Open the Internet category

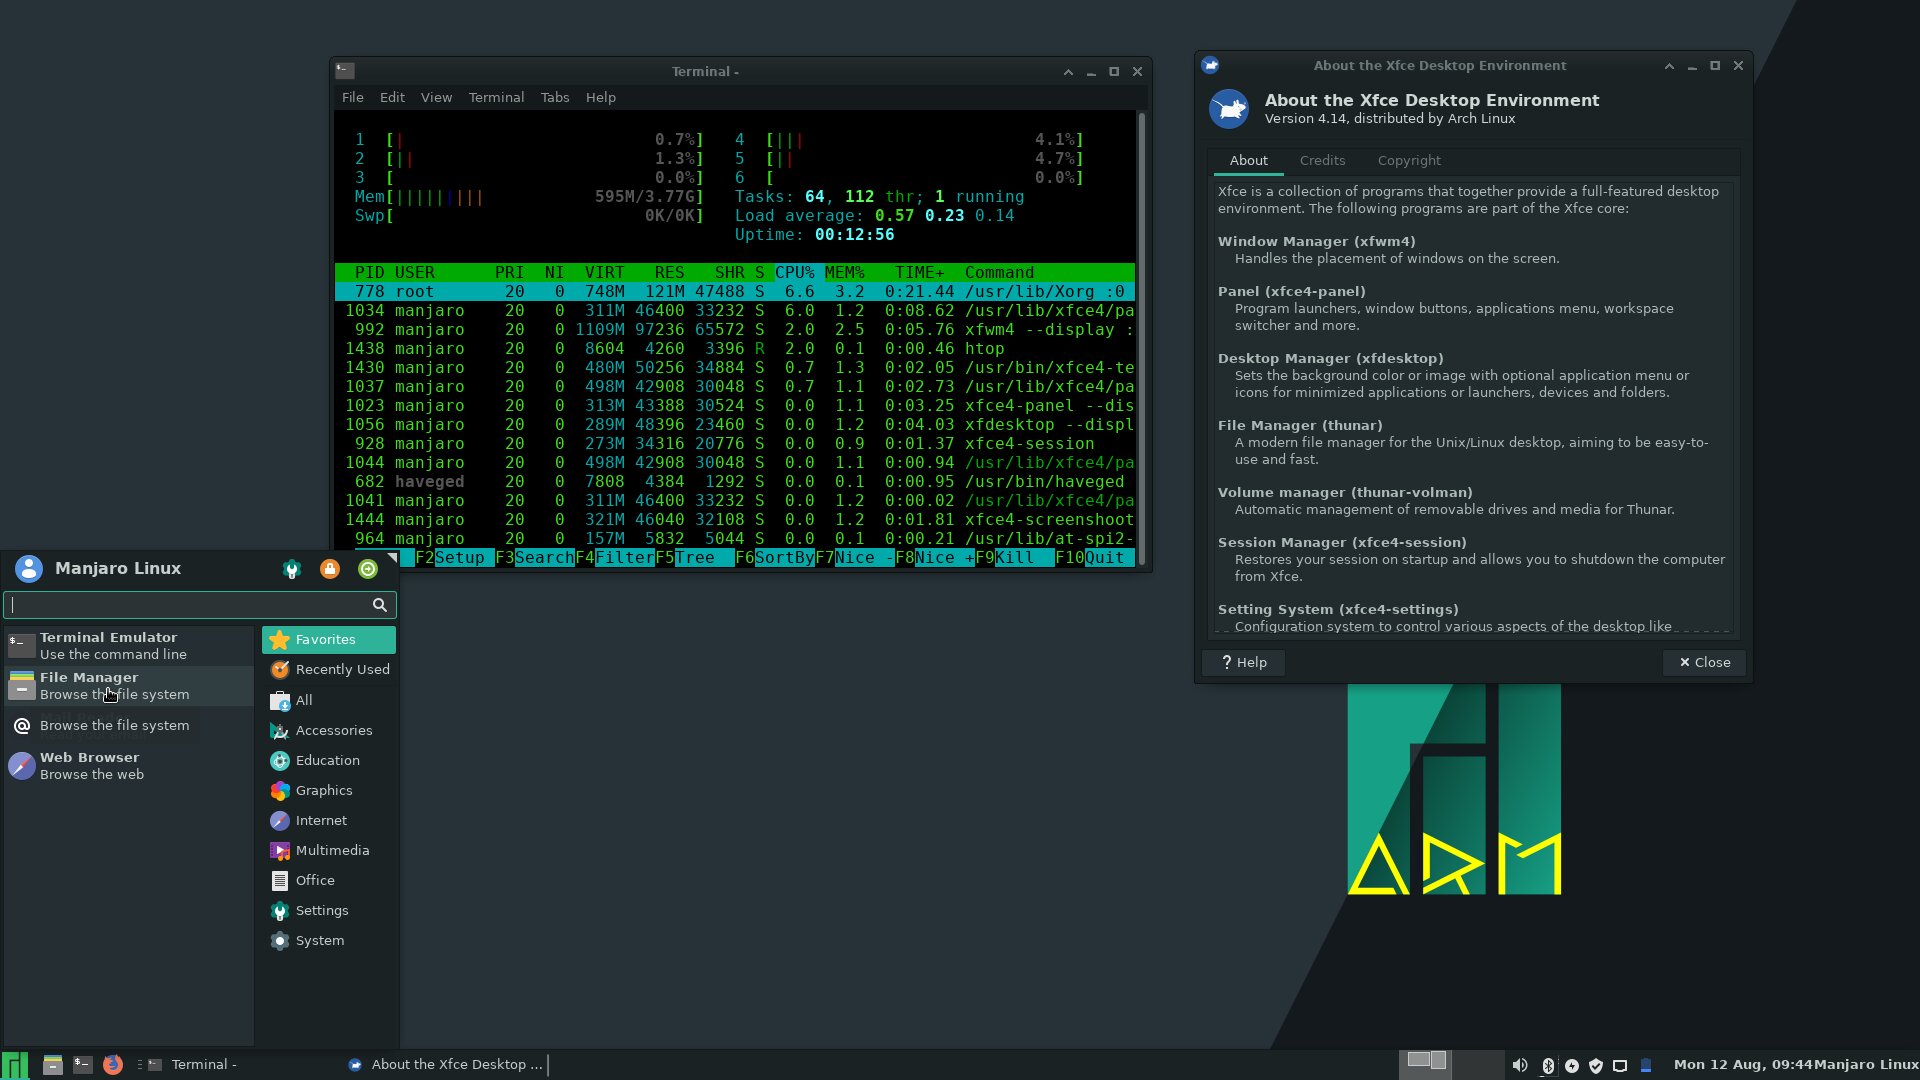[329, 820]
